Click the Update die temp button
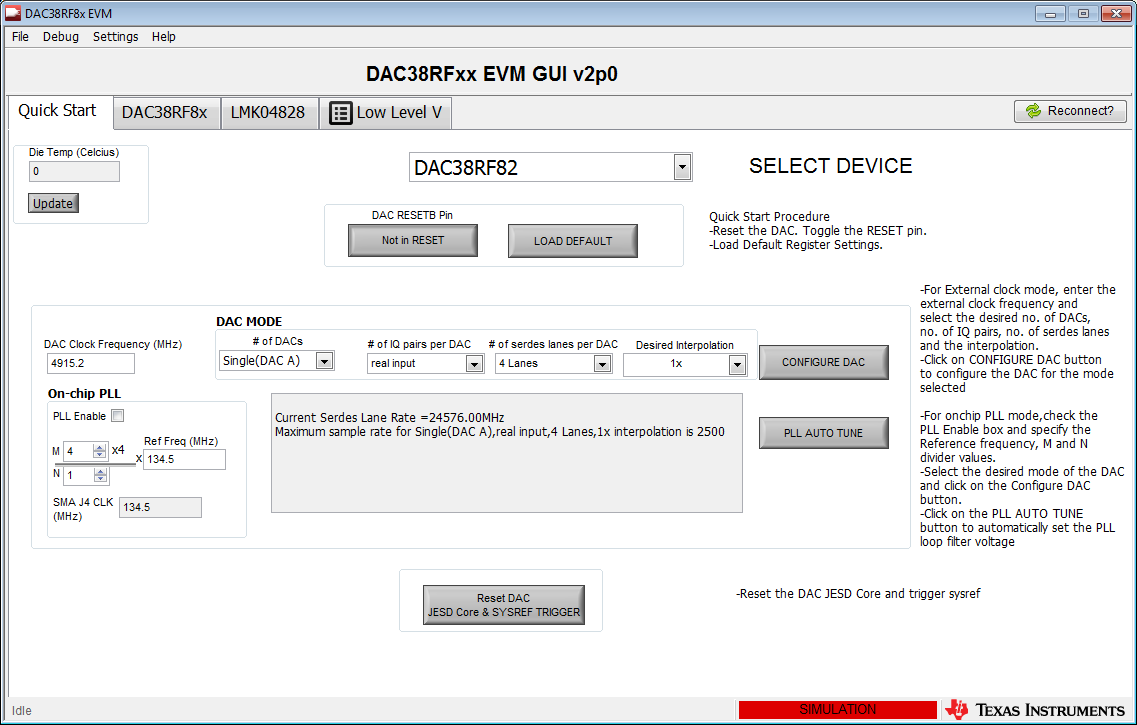This screenshot has width=1137, height=725. [53, 203]
